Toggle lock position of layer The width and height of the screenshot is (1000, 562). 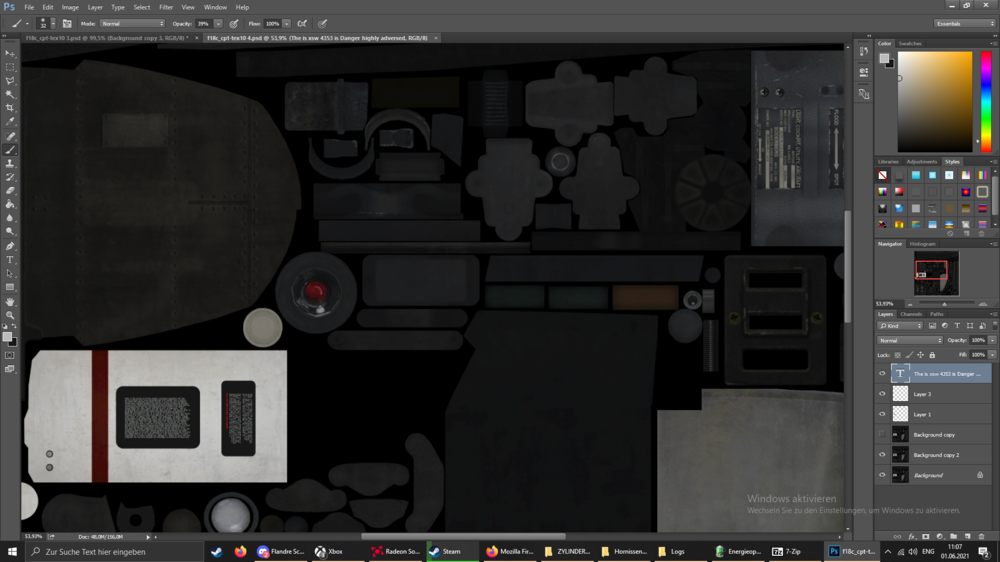coord(921,355)
